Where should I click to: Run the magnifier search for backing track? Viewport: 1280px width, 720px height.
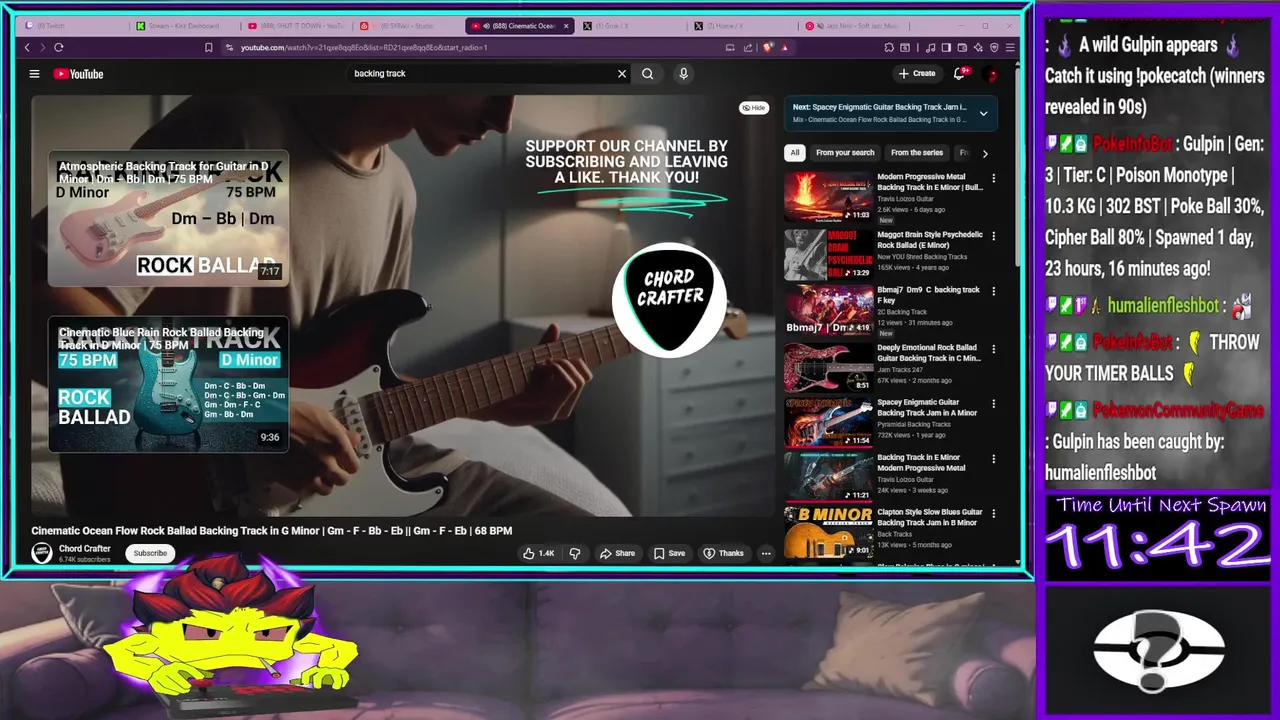pyautogui.click(x=648, y=73)
